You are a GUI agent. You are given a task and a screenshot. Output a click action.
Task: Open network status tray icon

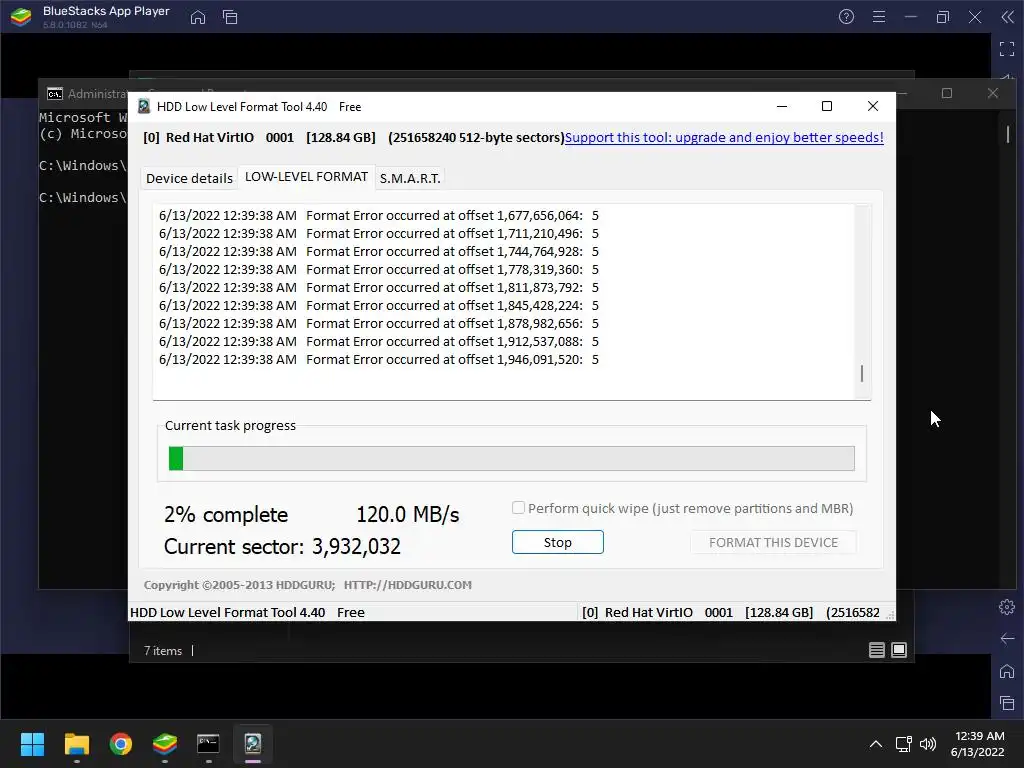(904, 744)
